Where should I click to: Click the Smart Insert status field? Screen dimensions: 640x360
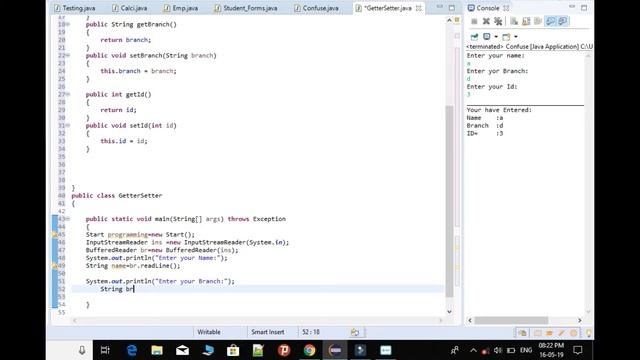pyautogui.click(x=268, y=332)
